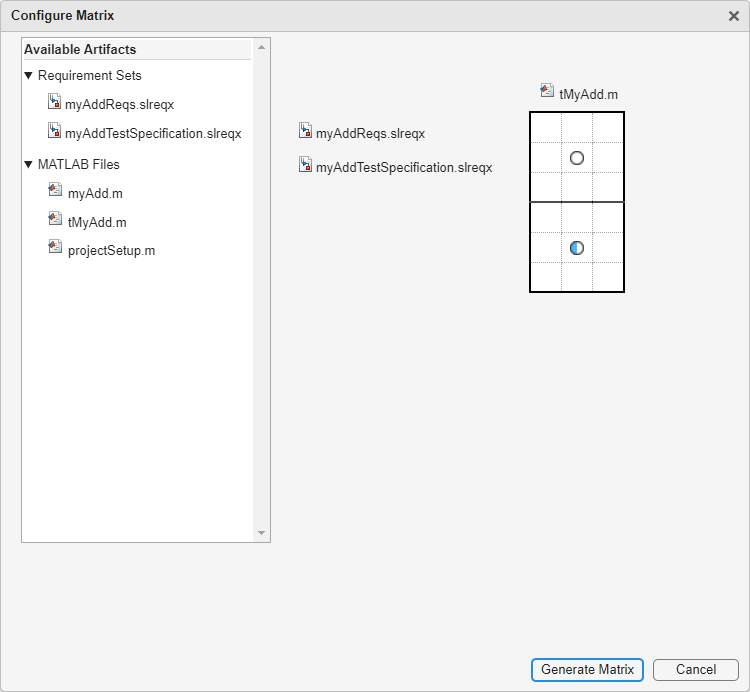Image resolution: width=750 pixels, height=692 pixels.
Task: Click the artifacts list scroll-up arrow
Action: tap(261, 47)
